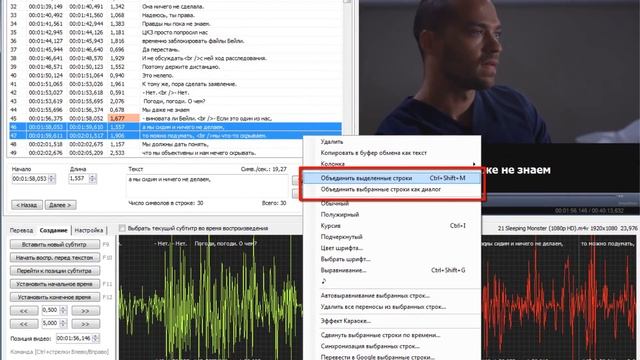Click the 00:01:56,146 / 00:40:13,632 time readout

[x=589, y=211]
